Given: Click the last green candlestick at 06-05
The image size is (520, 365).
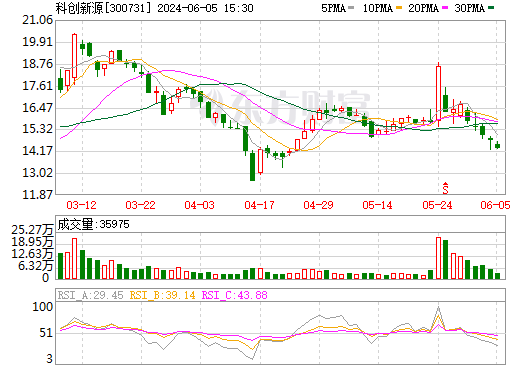Looking at the screenshot, I should (x=498, y=146).
